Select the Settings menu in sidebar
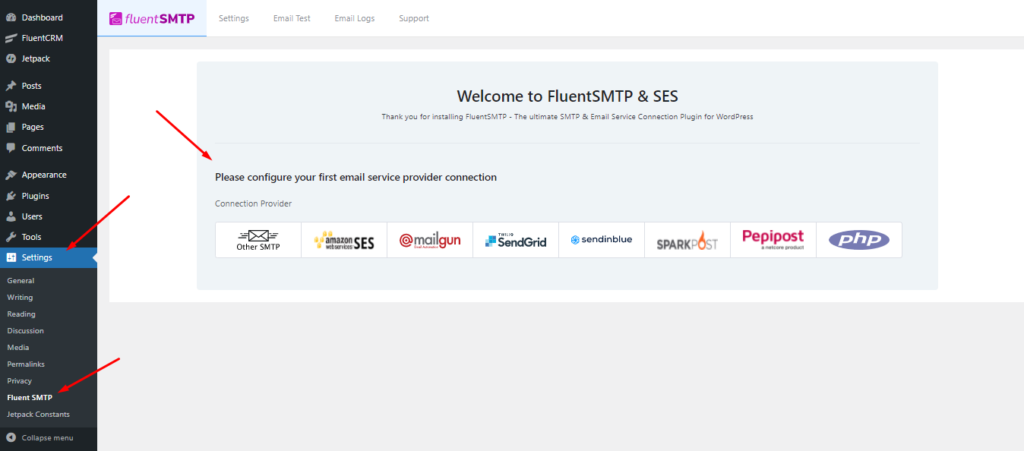Image resolution: width=1024 pixels, height=451 pixels. click(48, 258)
